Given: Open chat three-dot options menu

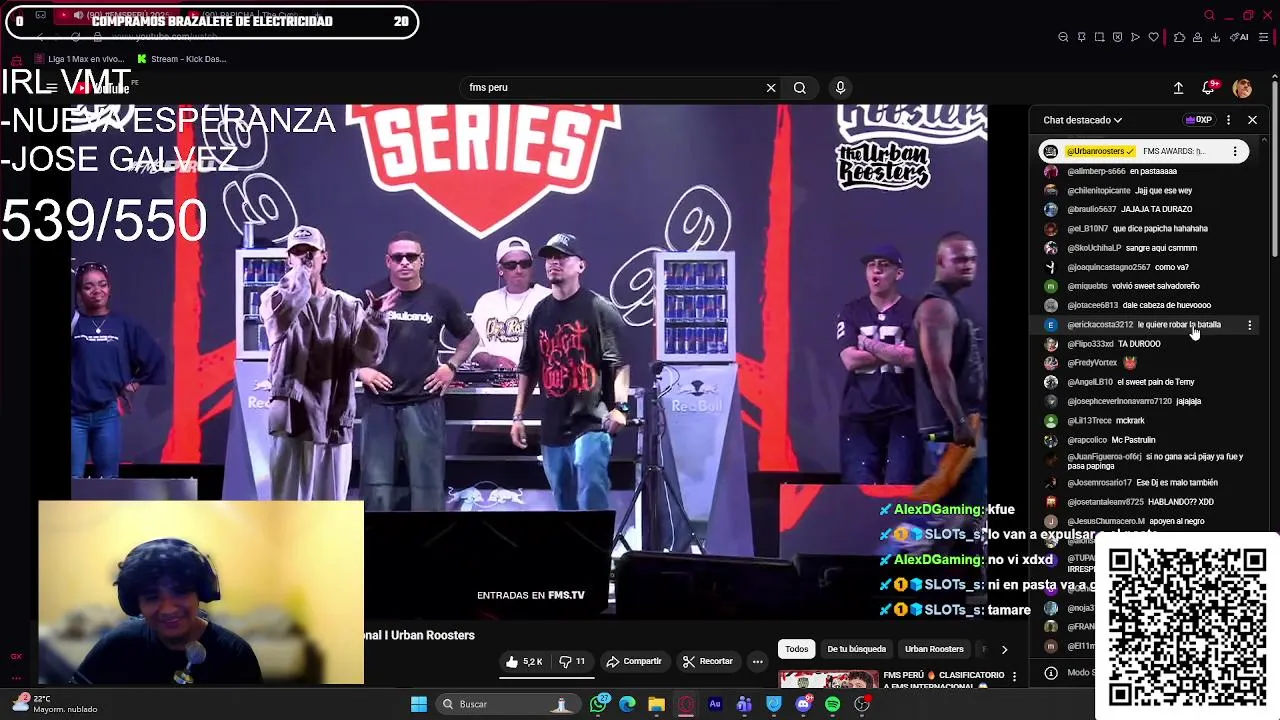Looking at the screenshot, I should (1228, 120).
